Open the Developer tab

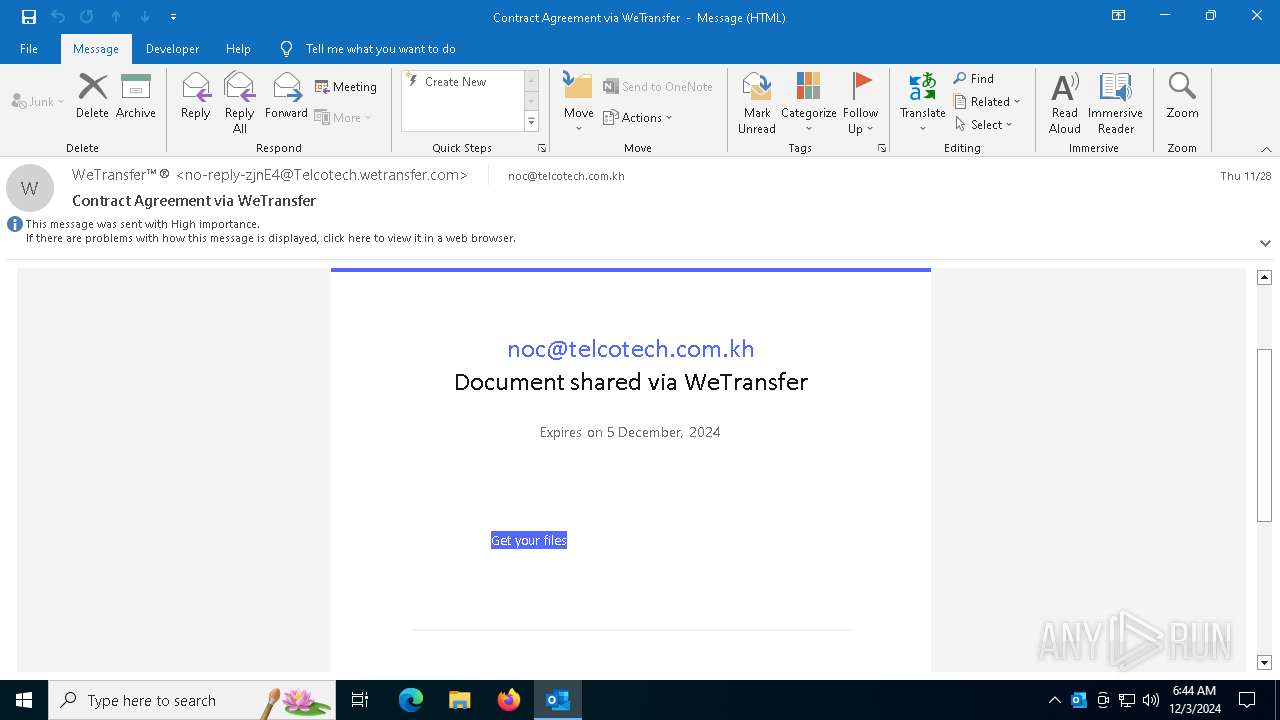[172, 49]
